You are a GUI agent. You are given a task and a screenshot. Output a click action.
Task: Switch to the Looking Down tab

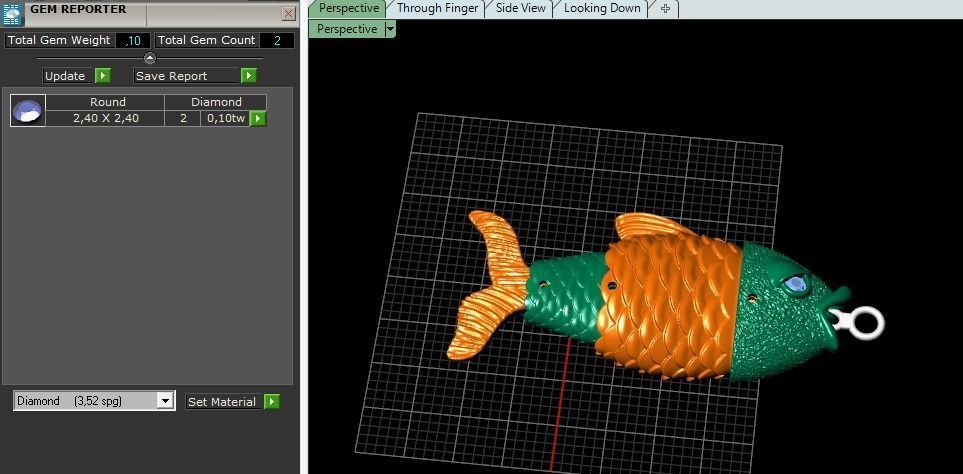[602, 9]
